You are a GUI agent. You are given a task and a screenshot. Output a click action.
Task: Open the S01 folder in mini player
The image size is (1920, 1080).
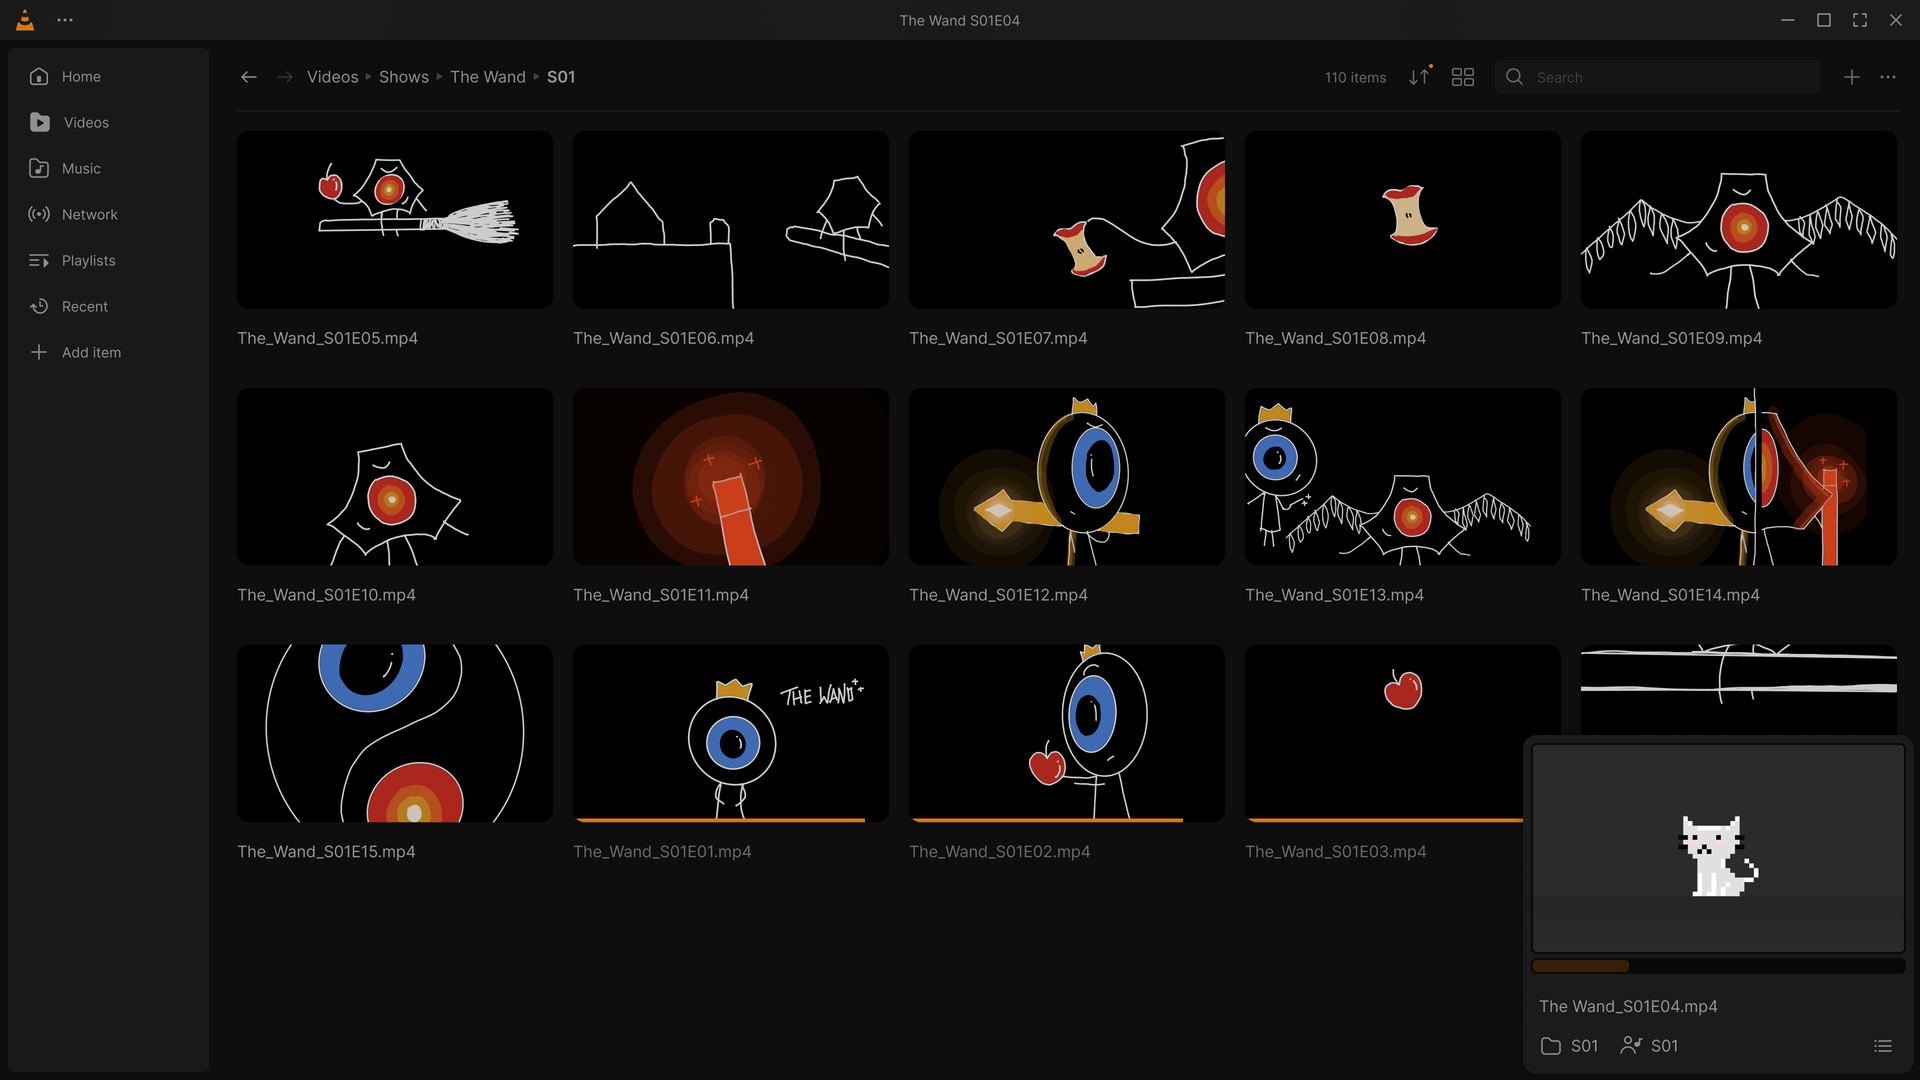[1569, 1046]
